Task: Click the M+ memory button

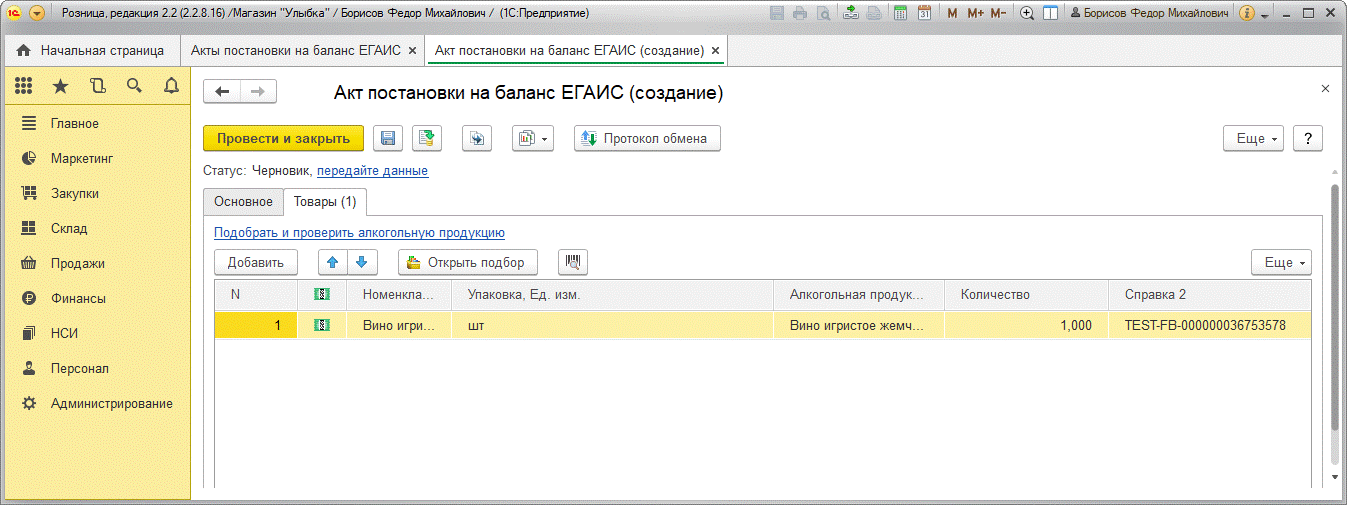Action: [x=975, y=13]
